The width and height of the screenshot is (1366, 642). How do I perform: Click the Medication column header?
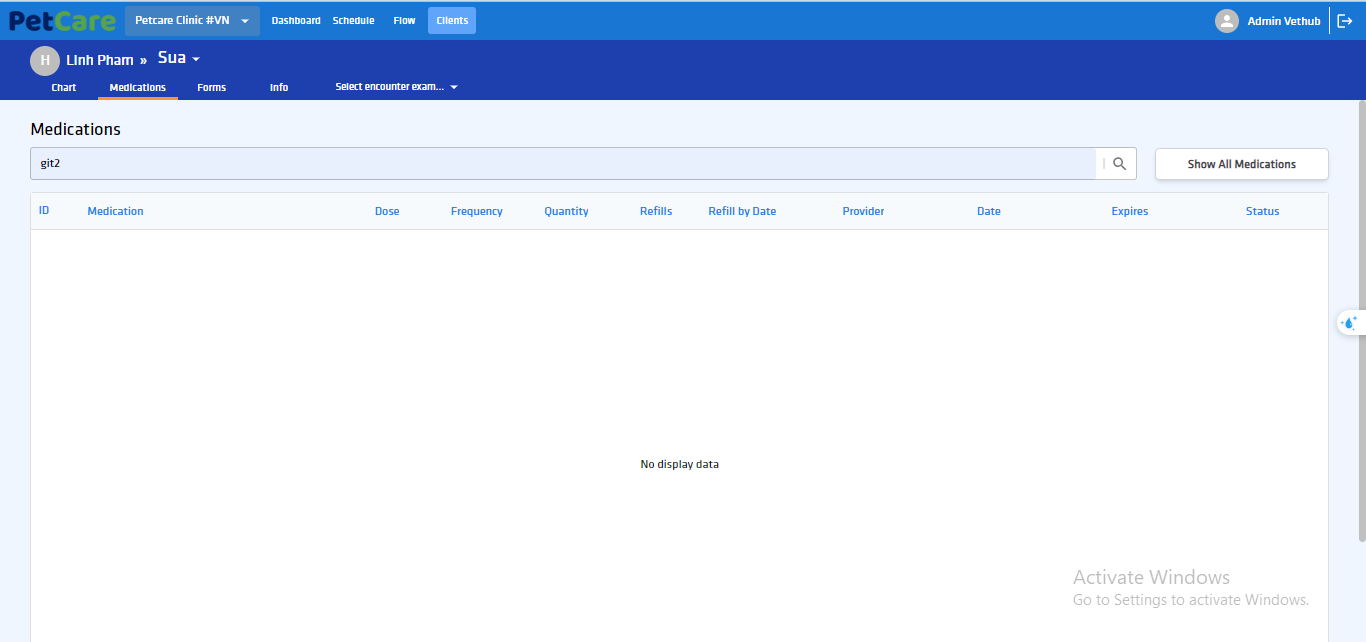coord(116,211)
